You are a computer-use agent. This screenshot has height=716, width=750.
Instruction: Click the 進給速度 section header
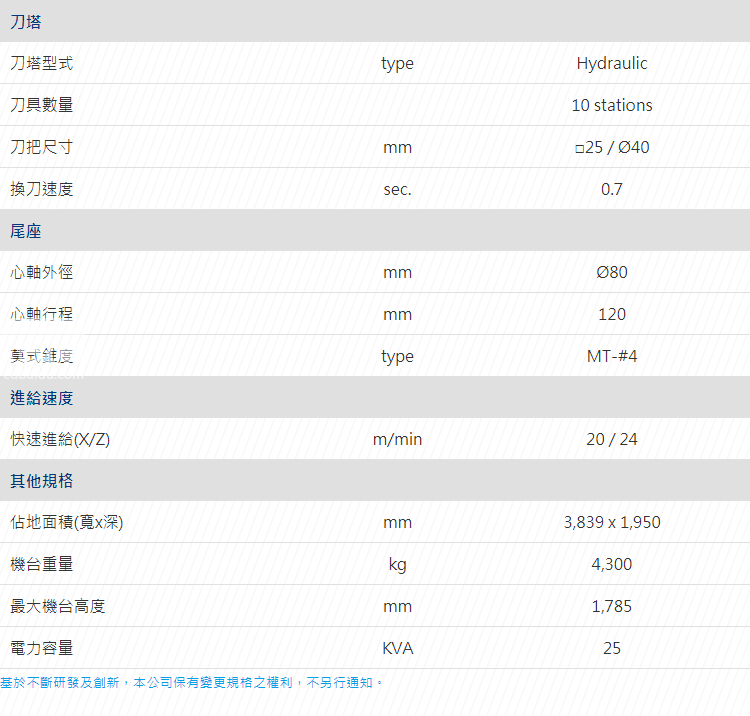click(x=41, y=398)
